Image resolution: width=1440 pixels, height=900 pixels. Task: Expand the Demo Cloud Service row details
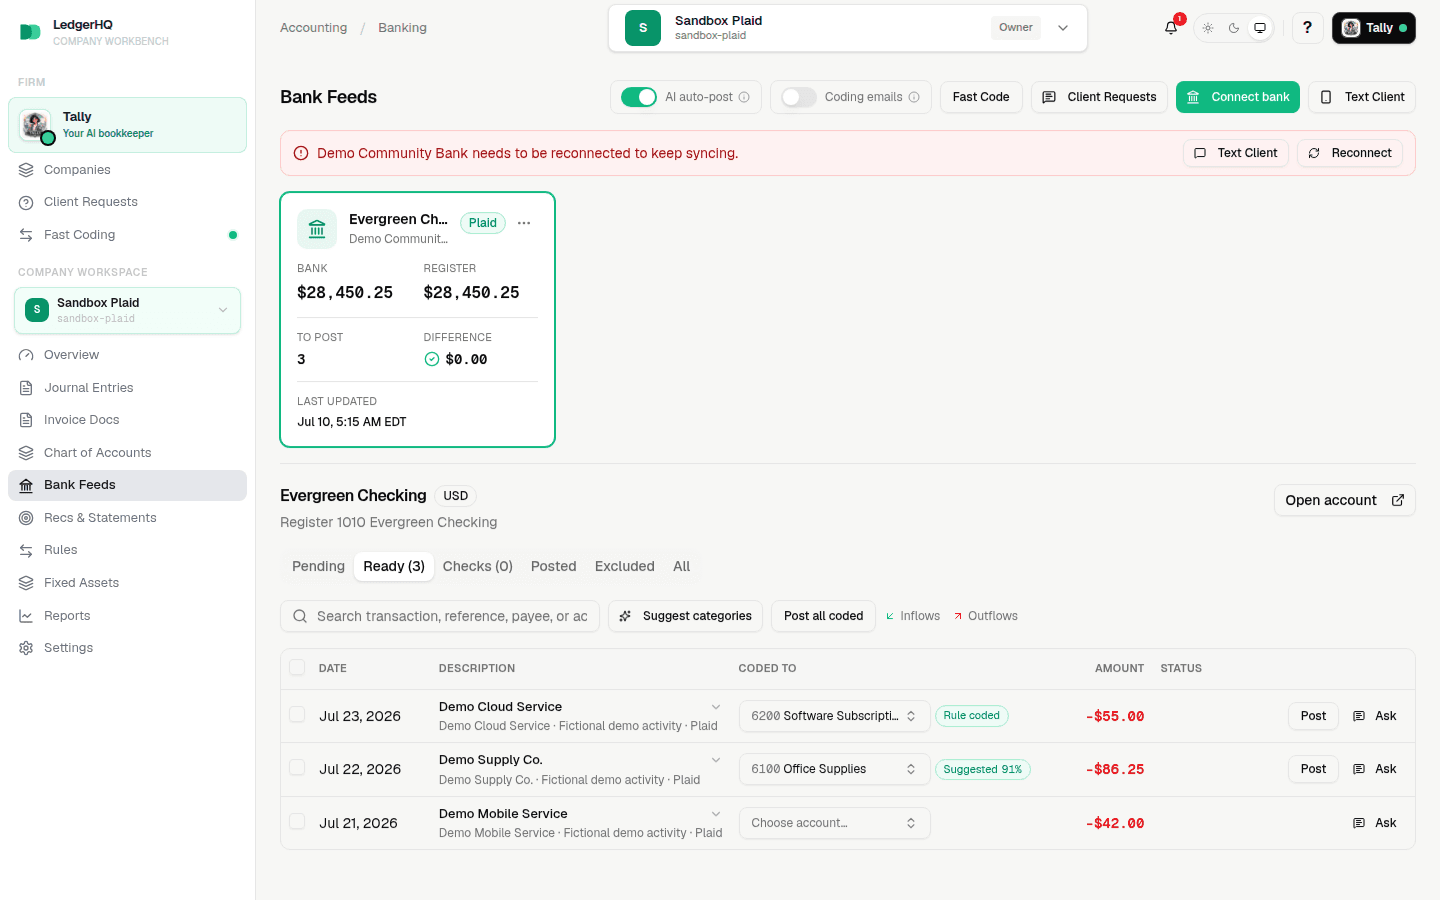pos(716,707)
